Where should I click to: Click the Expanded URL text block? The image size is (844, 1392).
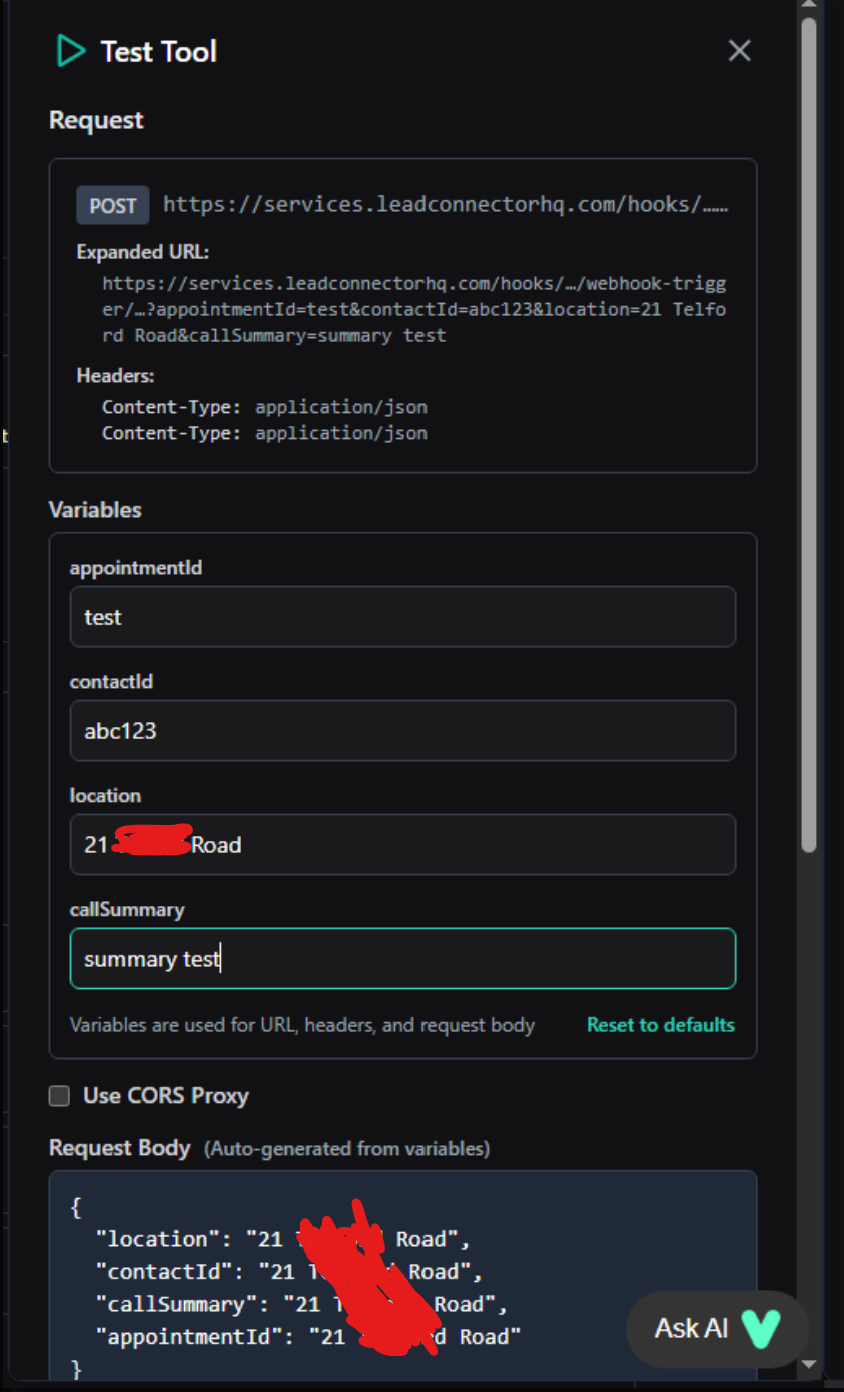tap(414, 309)
